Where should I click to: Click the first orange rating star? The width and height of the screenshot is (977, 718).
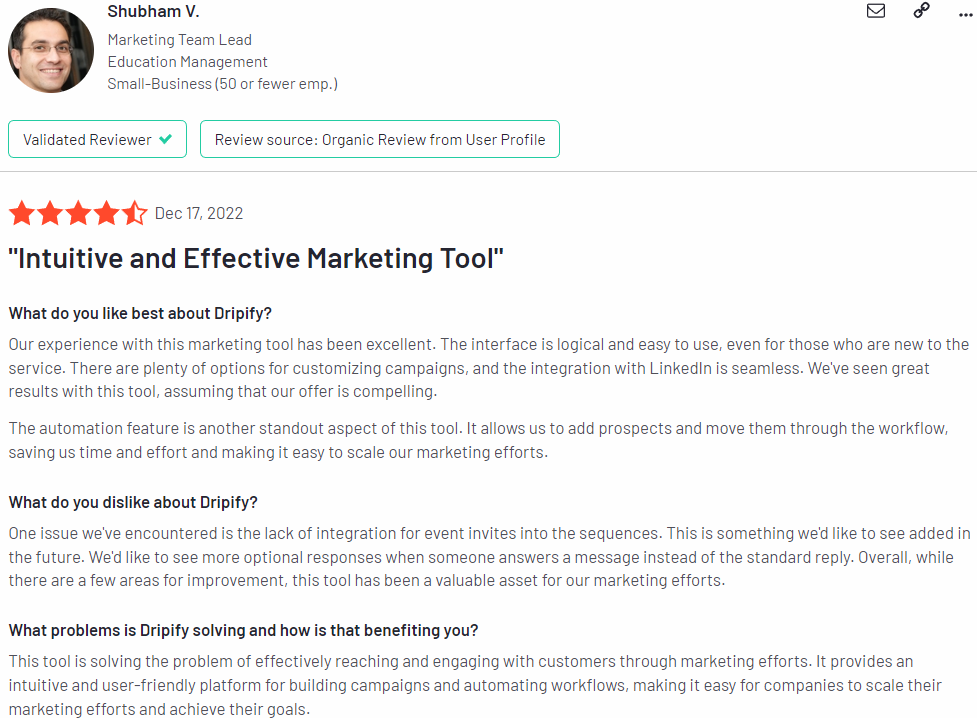(22, 213)
